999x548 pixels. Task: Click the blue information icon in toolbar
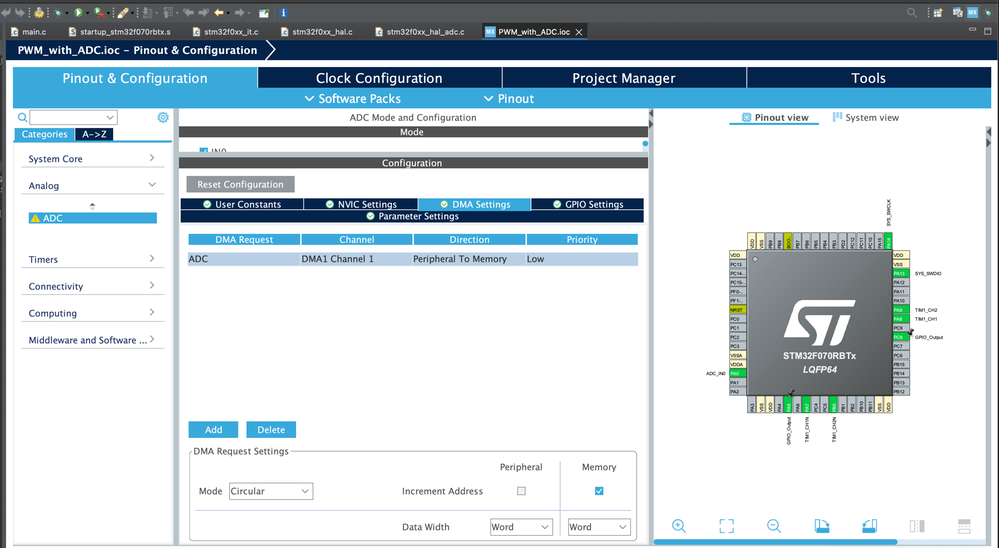[x=284, y=13]
